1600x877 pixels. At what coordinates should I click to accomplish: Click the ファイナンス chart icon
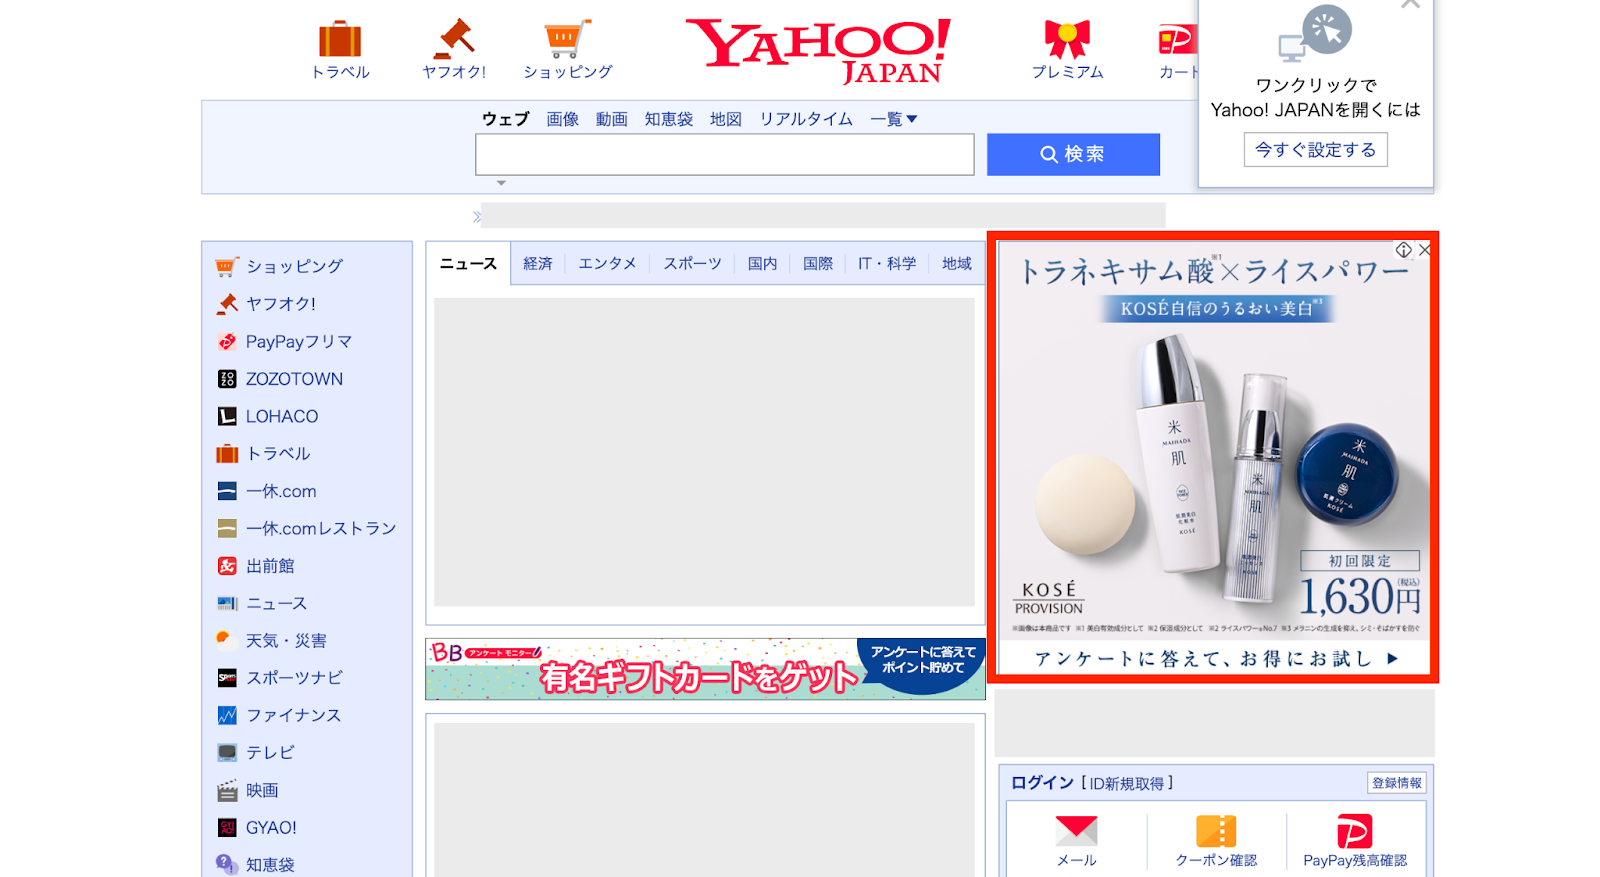pyautogui.click(x=227, y=715)
